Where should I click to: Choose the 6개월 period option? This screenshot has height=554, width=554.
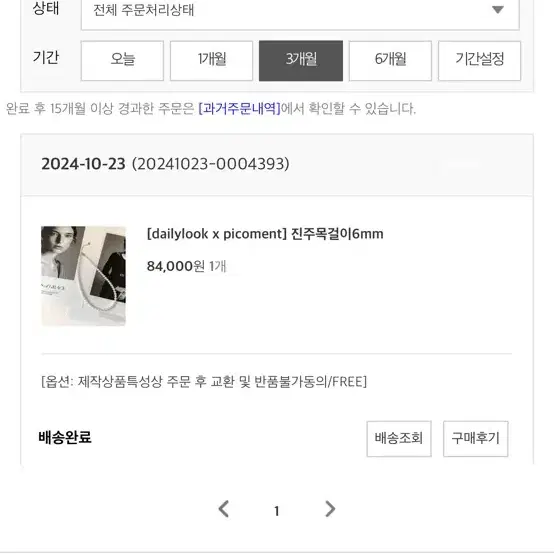(x=390, y=61)
